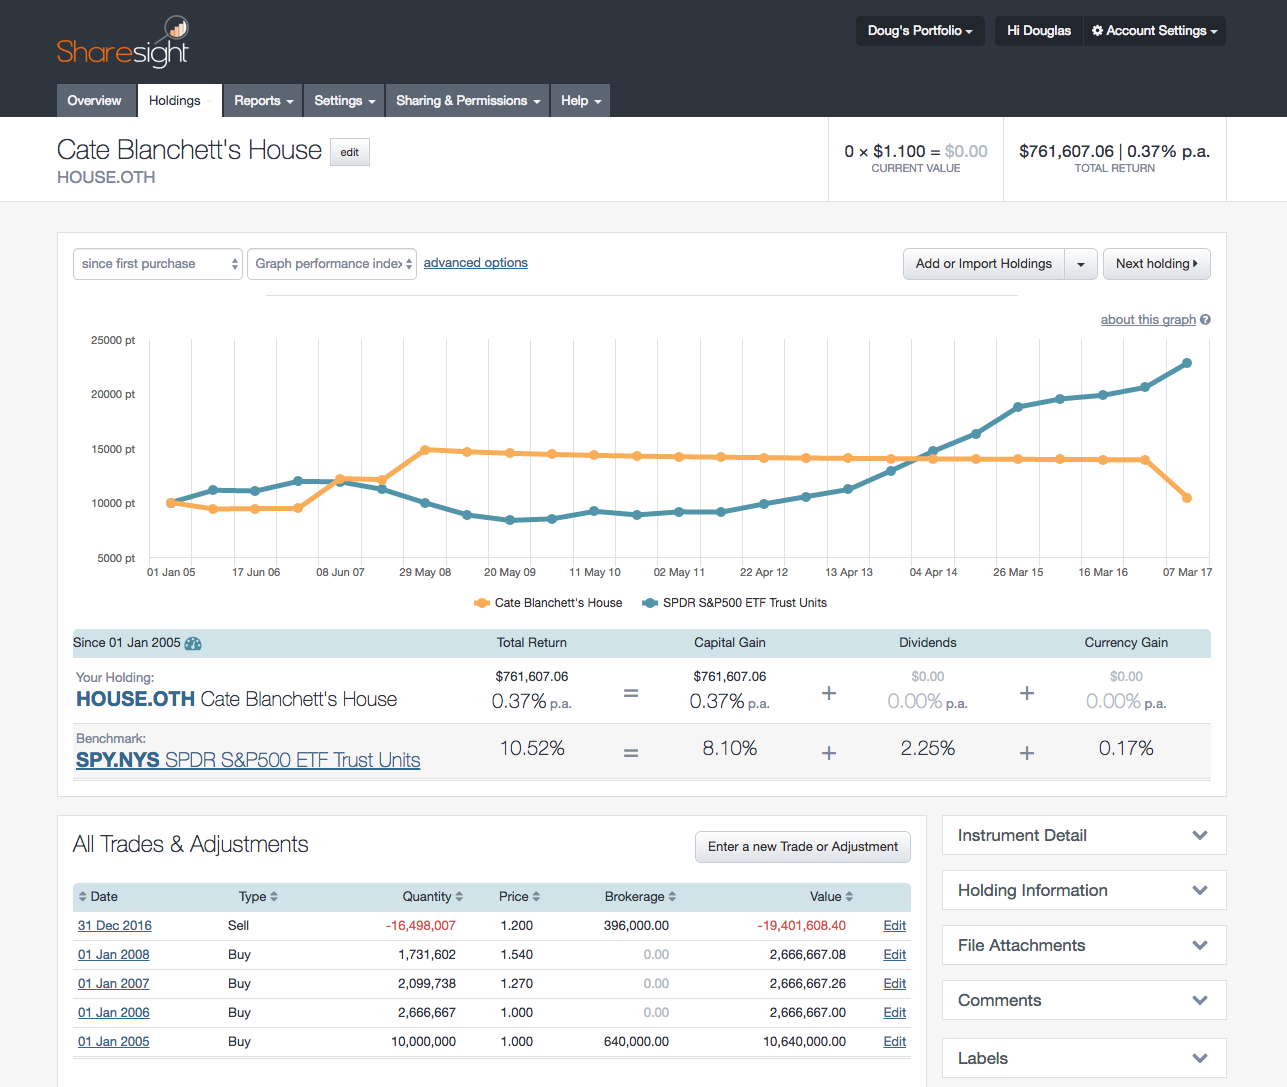The height and width of the screenshot is (1087, 1287).
Task: Click the dashboard gauge icon beside Since 01 Jan 2005
Action: 193,644
